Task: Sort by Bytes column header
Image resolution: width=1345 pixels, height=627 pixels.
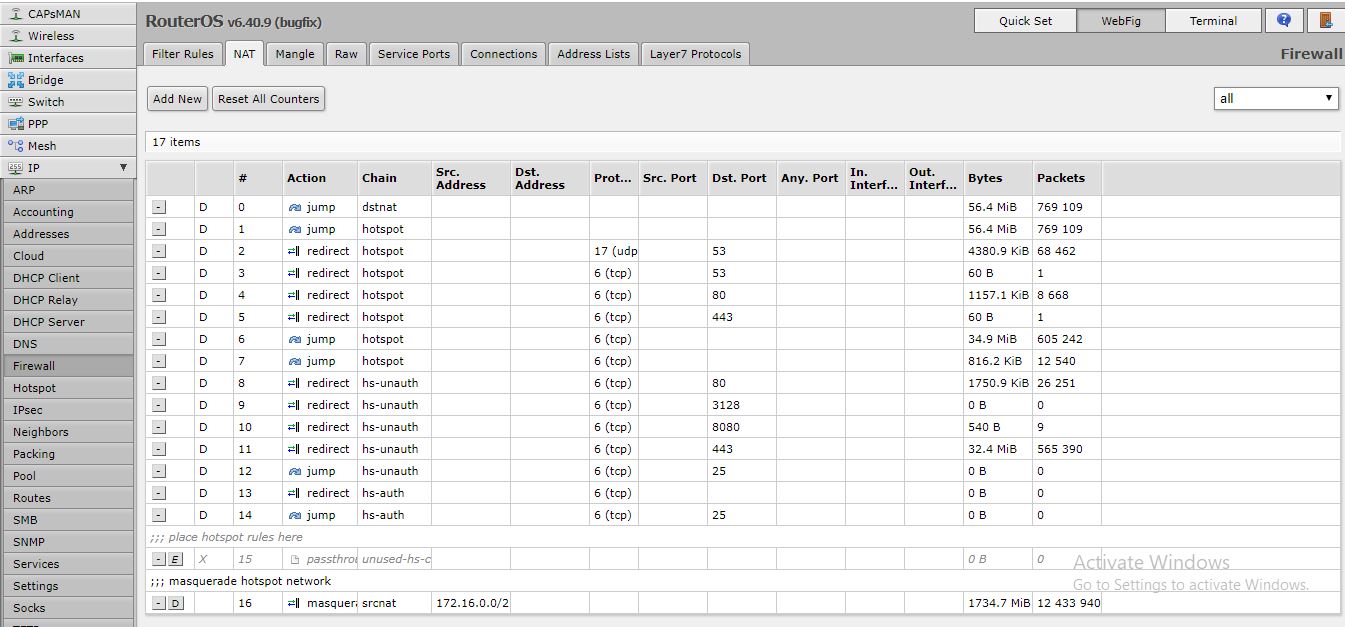Action: pos(997,178)
